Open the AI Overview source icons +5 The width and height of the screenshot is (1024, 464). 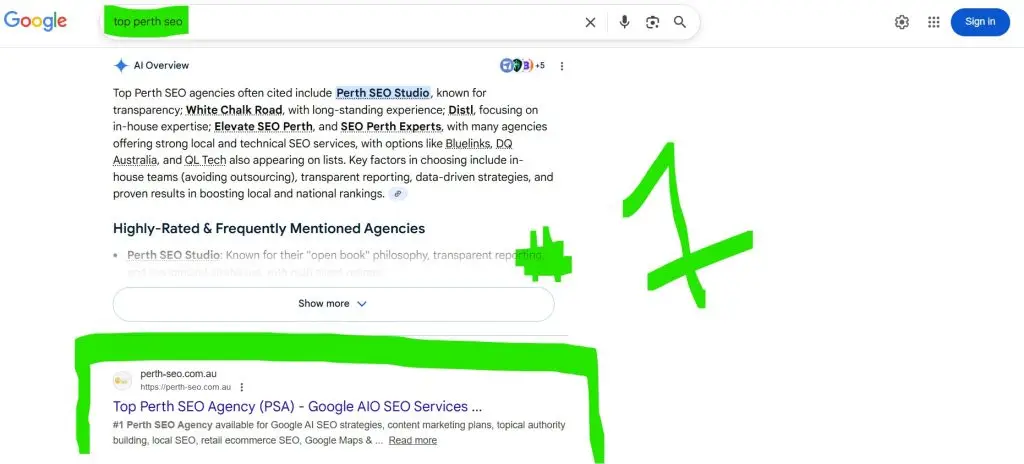(x=522, y=65)
